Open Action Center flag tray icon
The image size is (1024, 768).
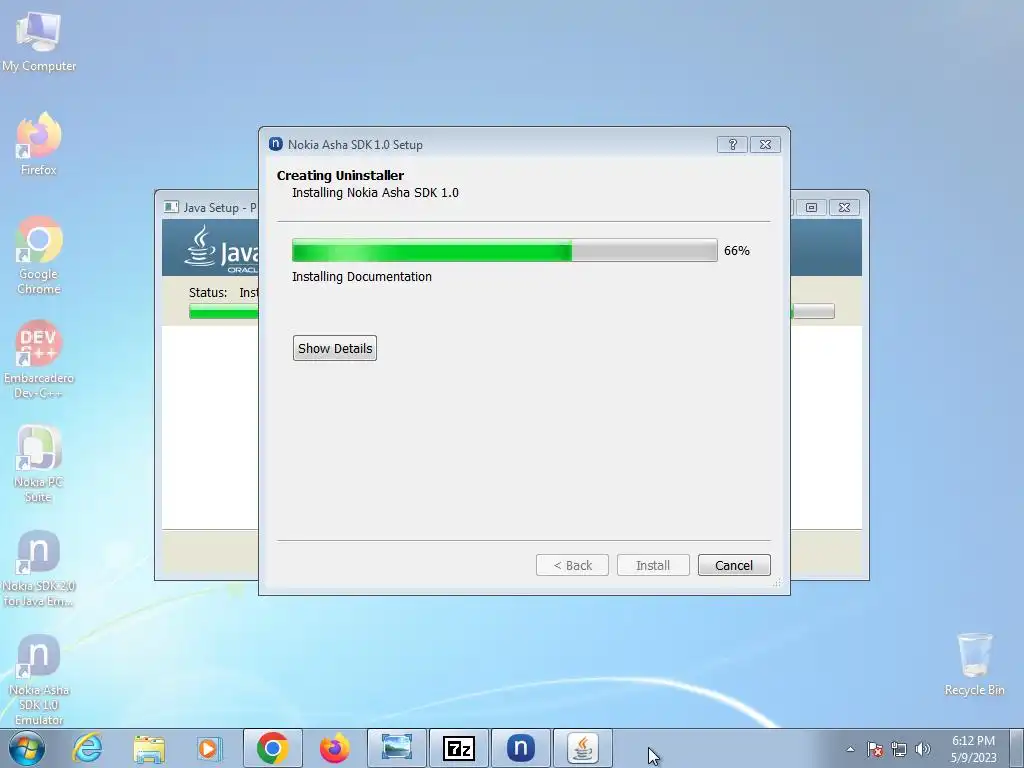875,749
